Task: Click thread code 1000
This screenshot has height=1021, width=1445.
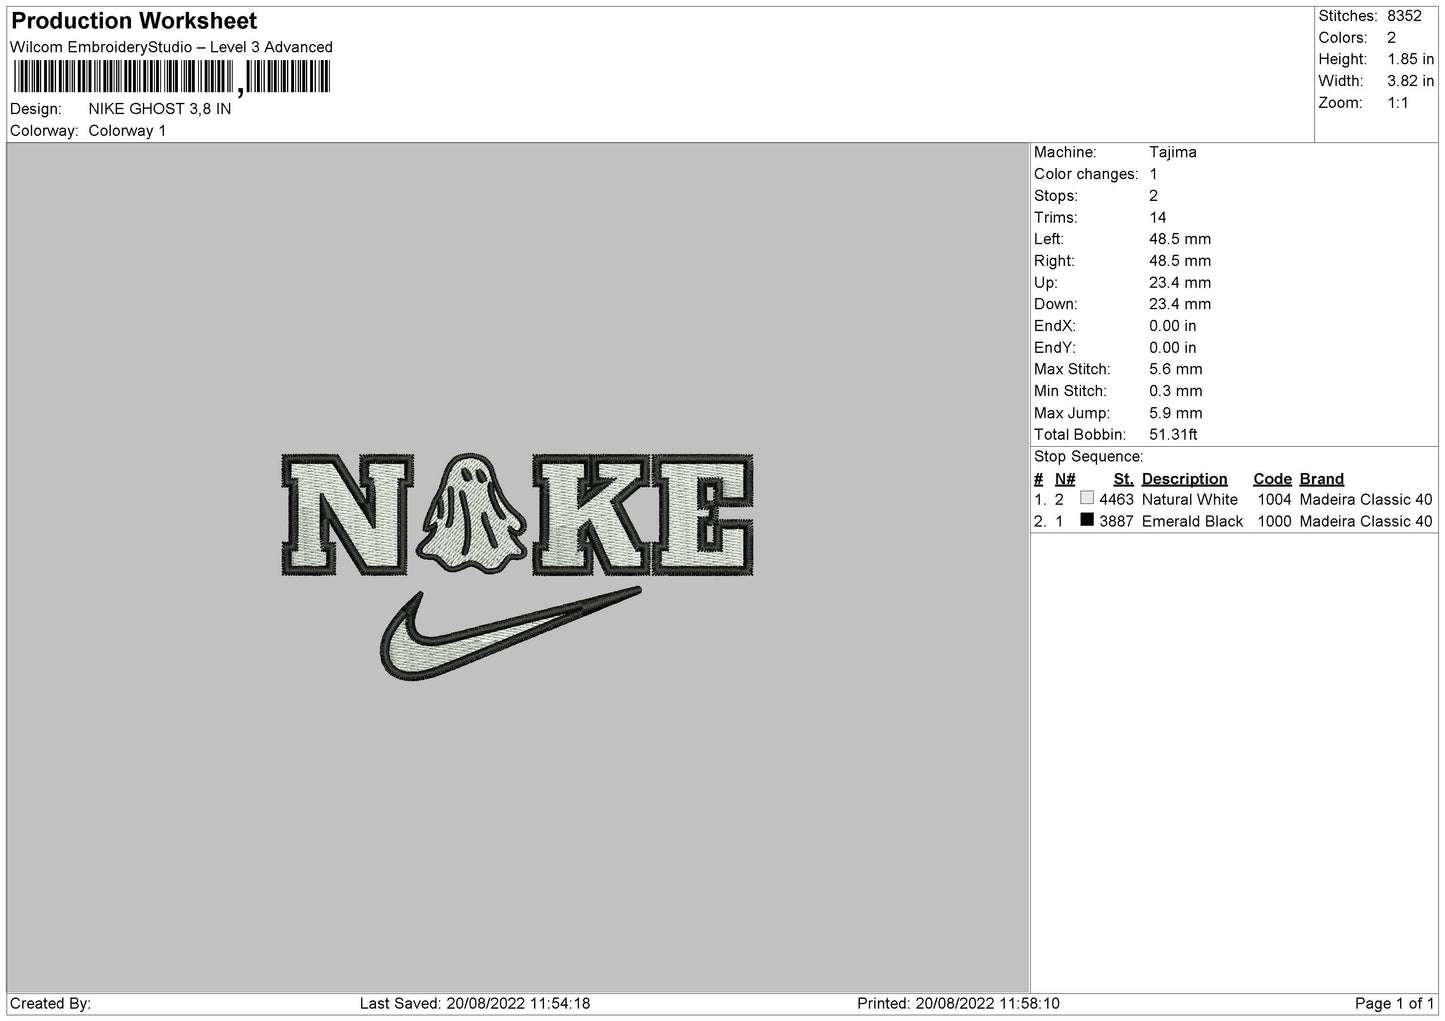Action: [1274, 522]
